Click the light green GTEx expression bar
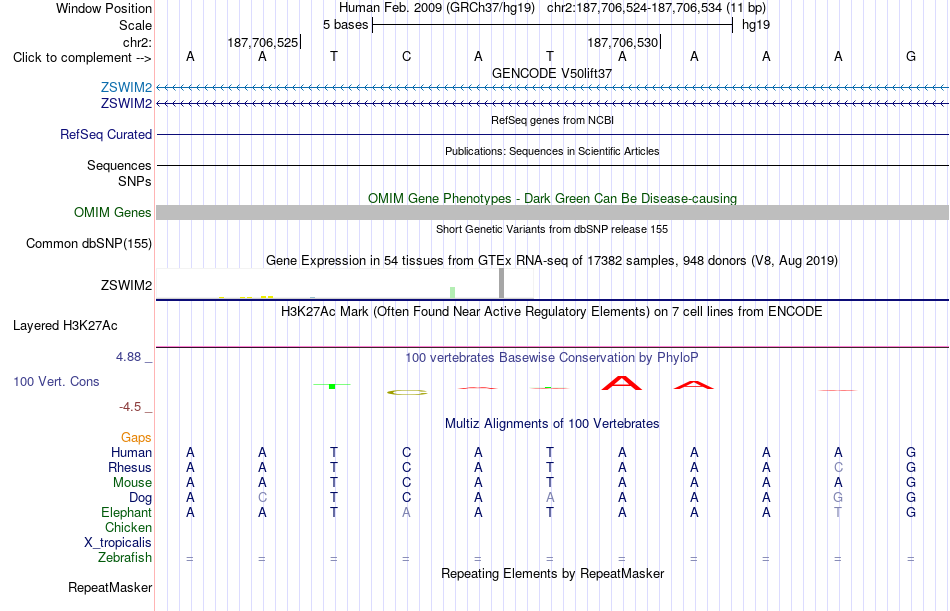The height and width of the screenshot is (611, 950). click(453, 292)
